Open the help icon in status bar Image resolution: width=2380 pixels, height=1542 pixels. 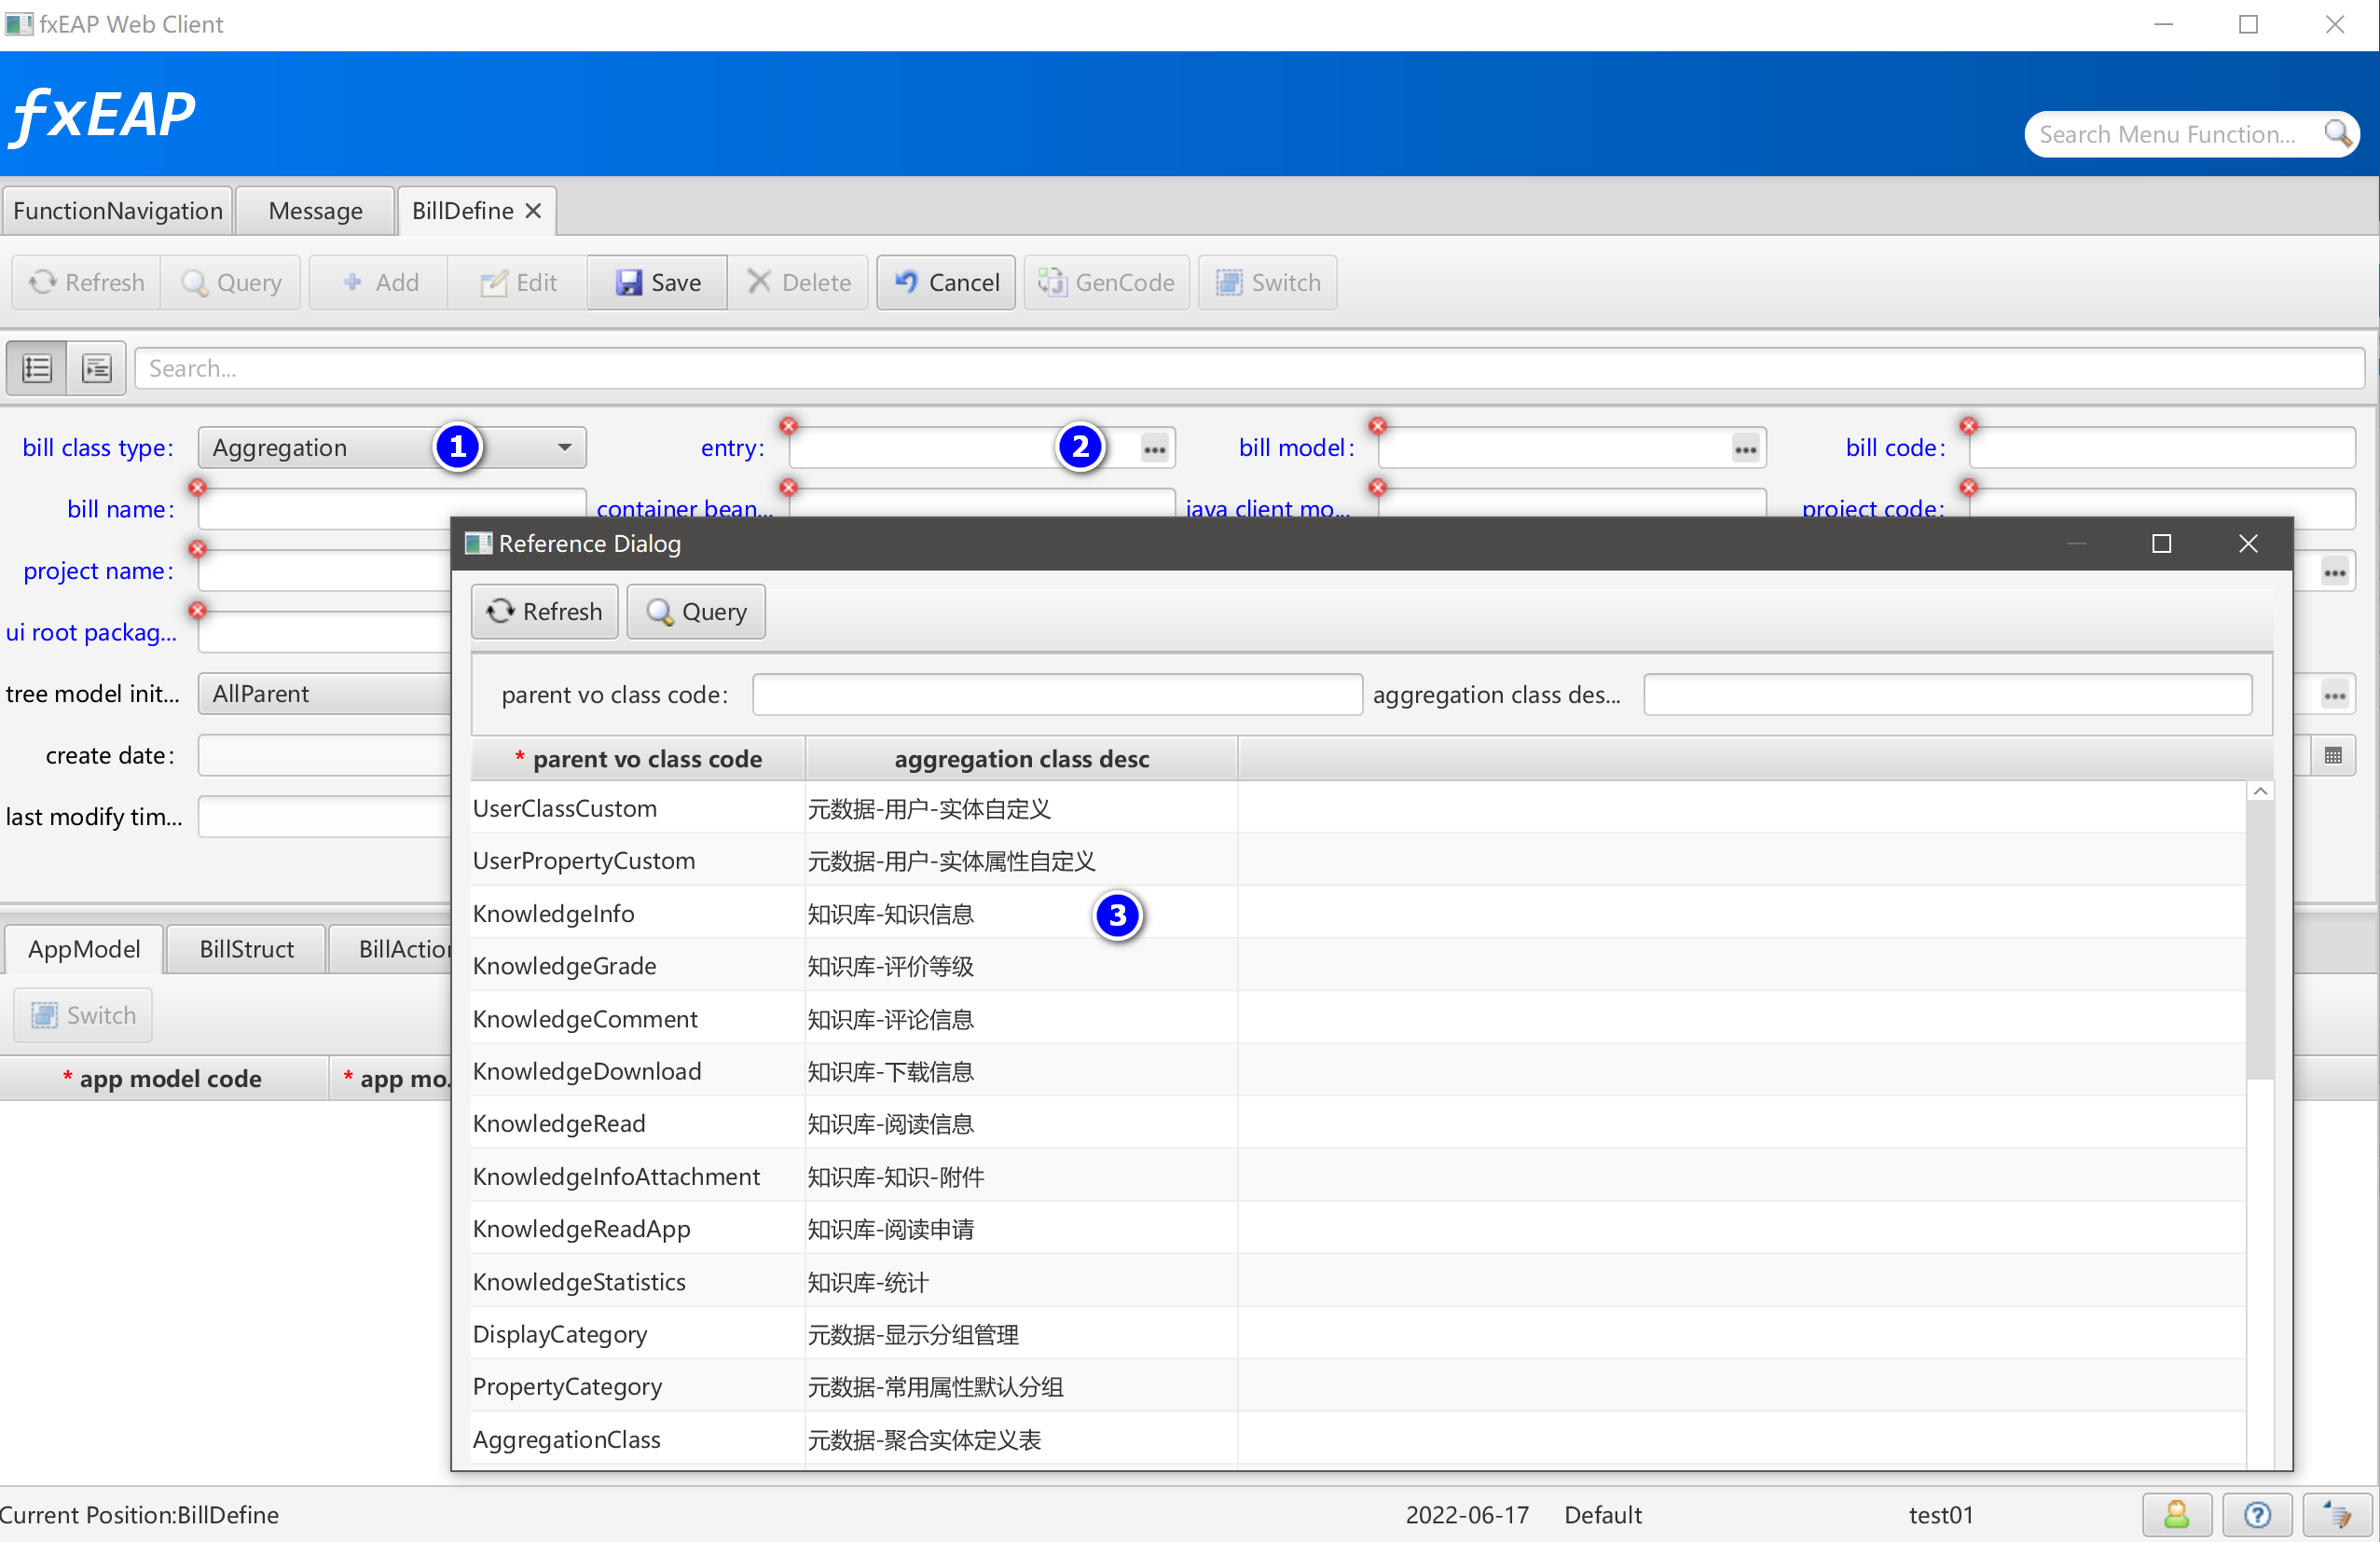pos(2257,1516)
